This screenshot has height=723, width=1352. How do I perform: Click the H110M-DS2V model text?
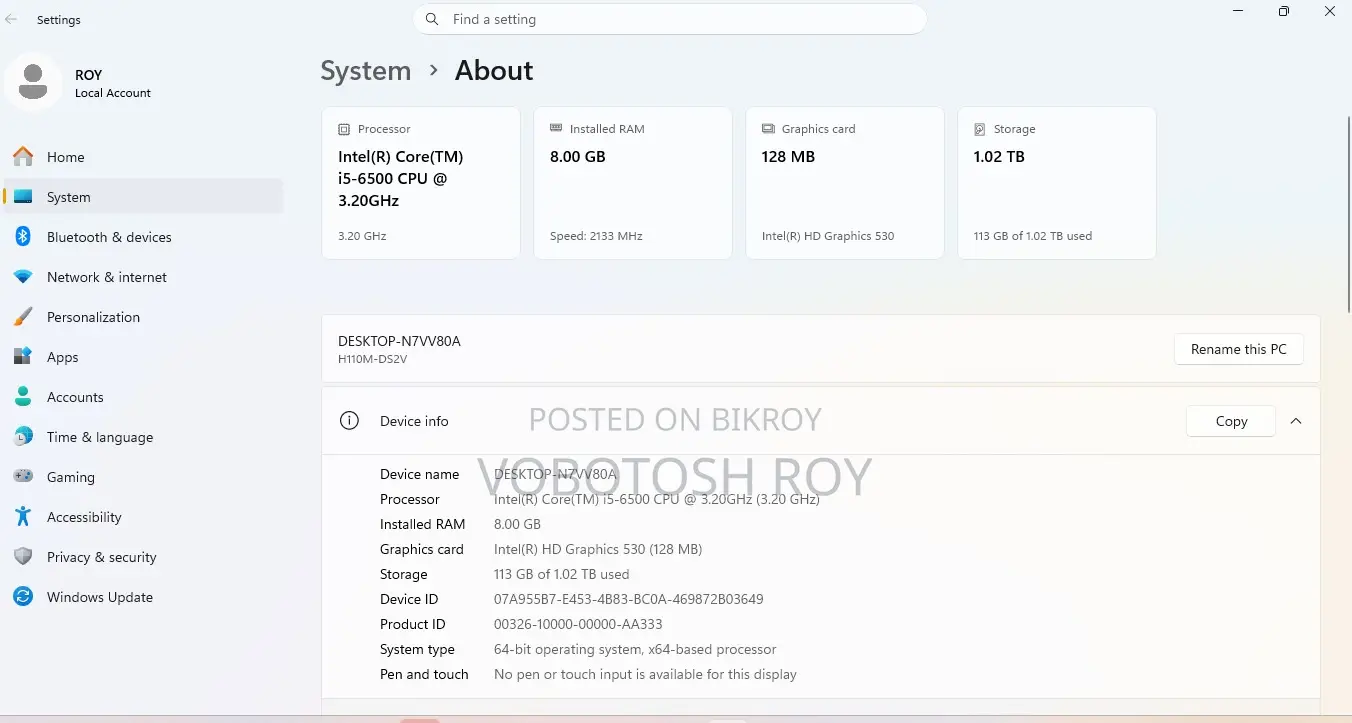tap(372, 359)
